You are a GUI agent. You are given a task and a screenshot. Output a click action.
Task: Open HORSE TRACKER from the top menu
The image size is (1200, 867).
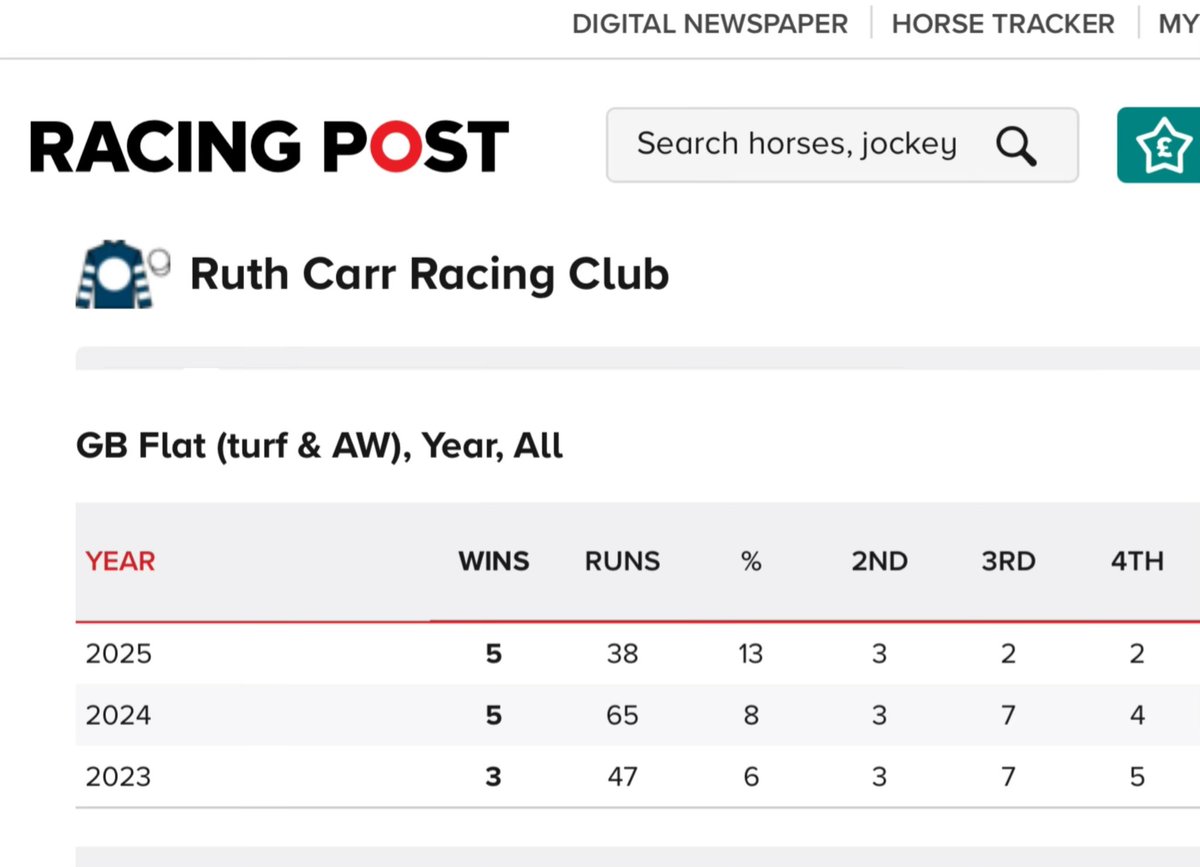click(x=1003, y=22)
